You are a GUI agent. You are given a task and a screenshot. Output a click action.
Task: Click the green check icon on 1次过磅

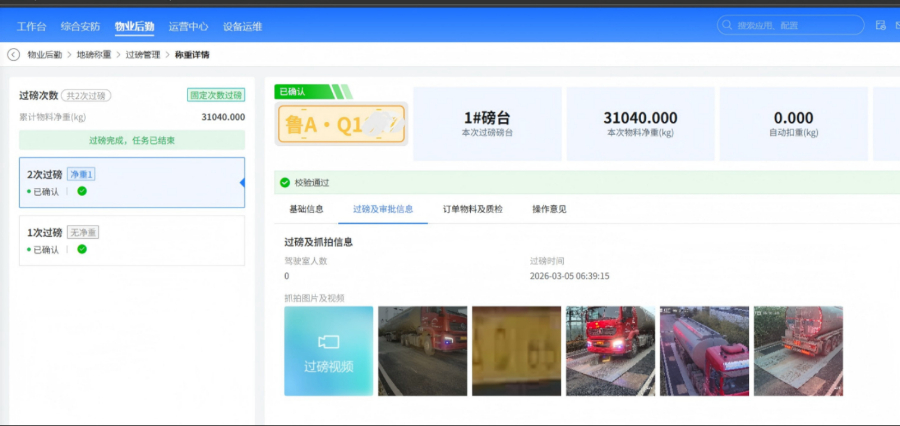pyautogui.click(x=82, y=249)
